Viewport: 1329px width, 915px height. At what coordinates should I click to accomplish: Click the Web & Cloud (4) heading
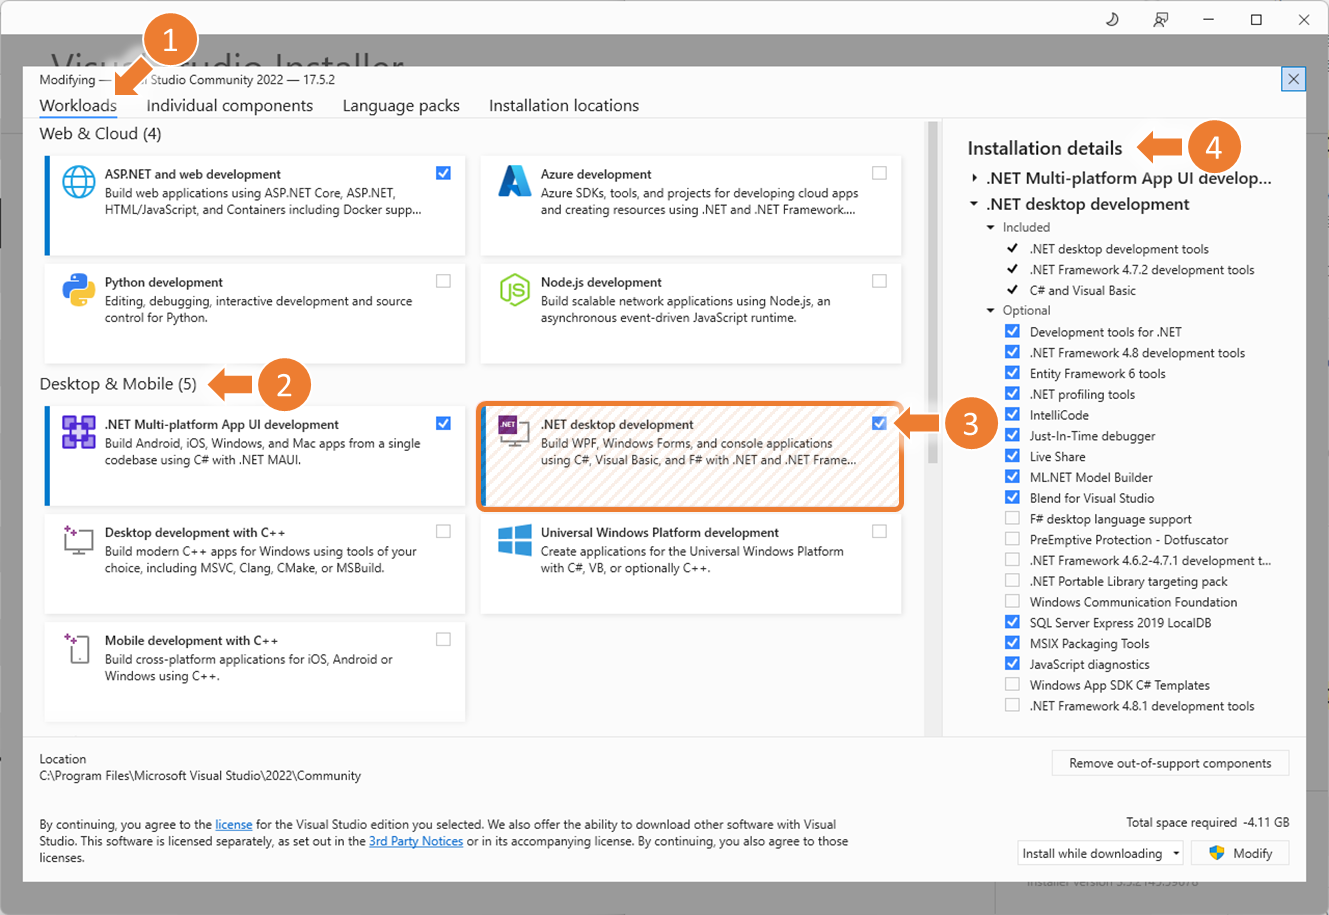coord(100,133)
